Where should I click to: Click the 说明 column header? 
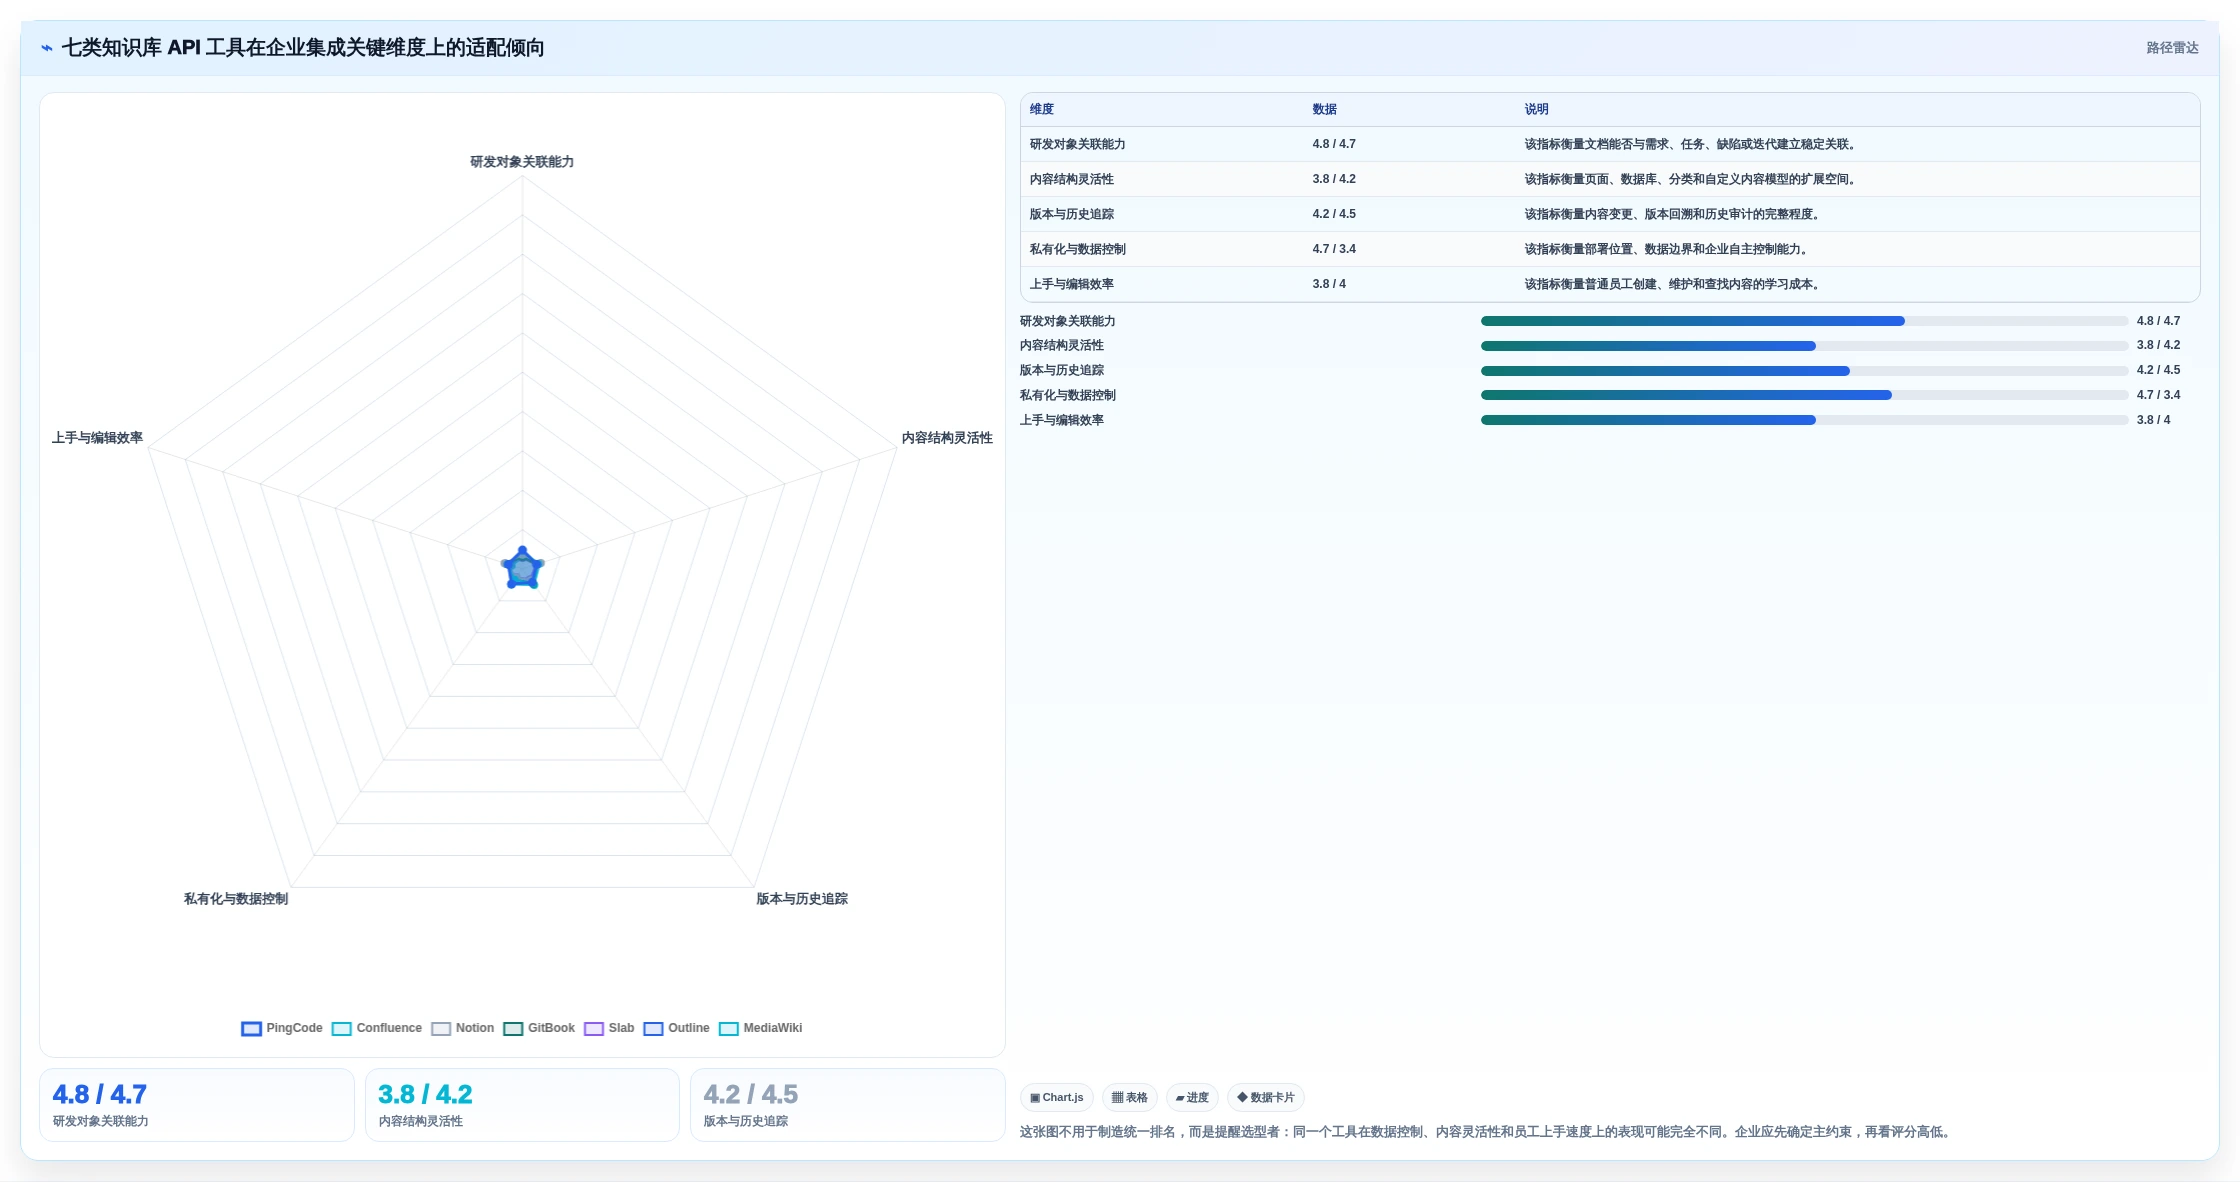[x=1537, y=109]
